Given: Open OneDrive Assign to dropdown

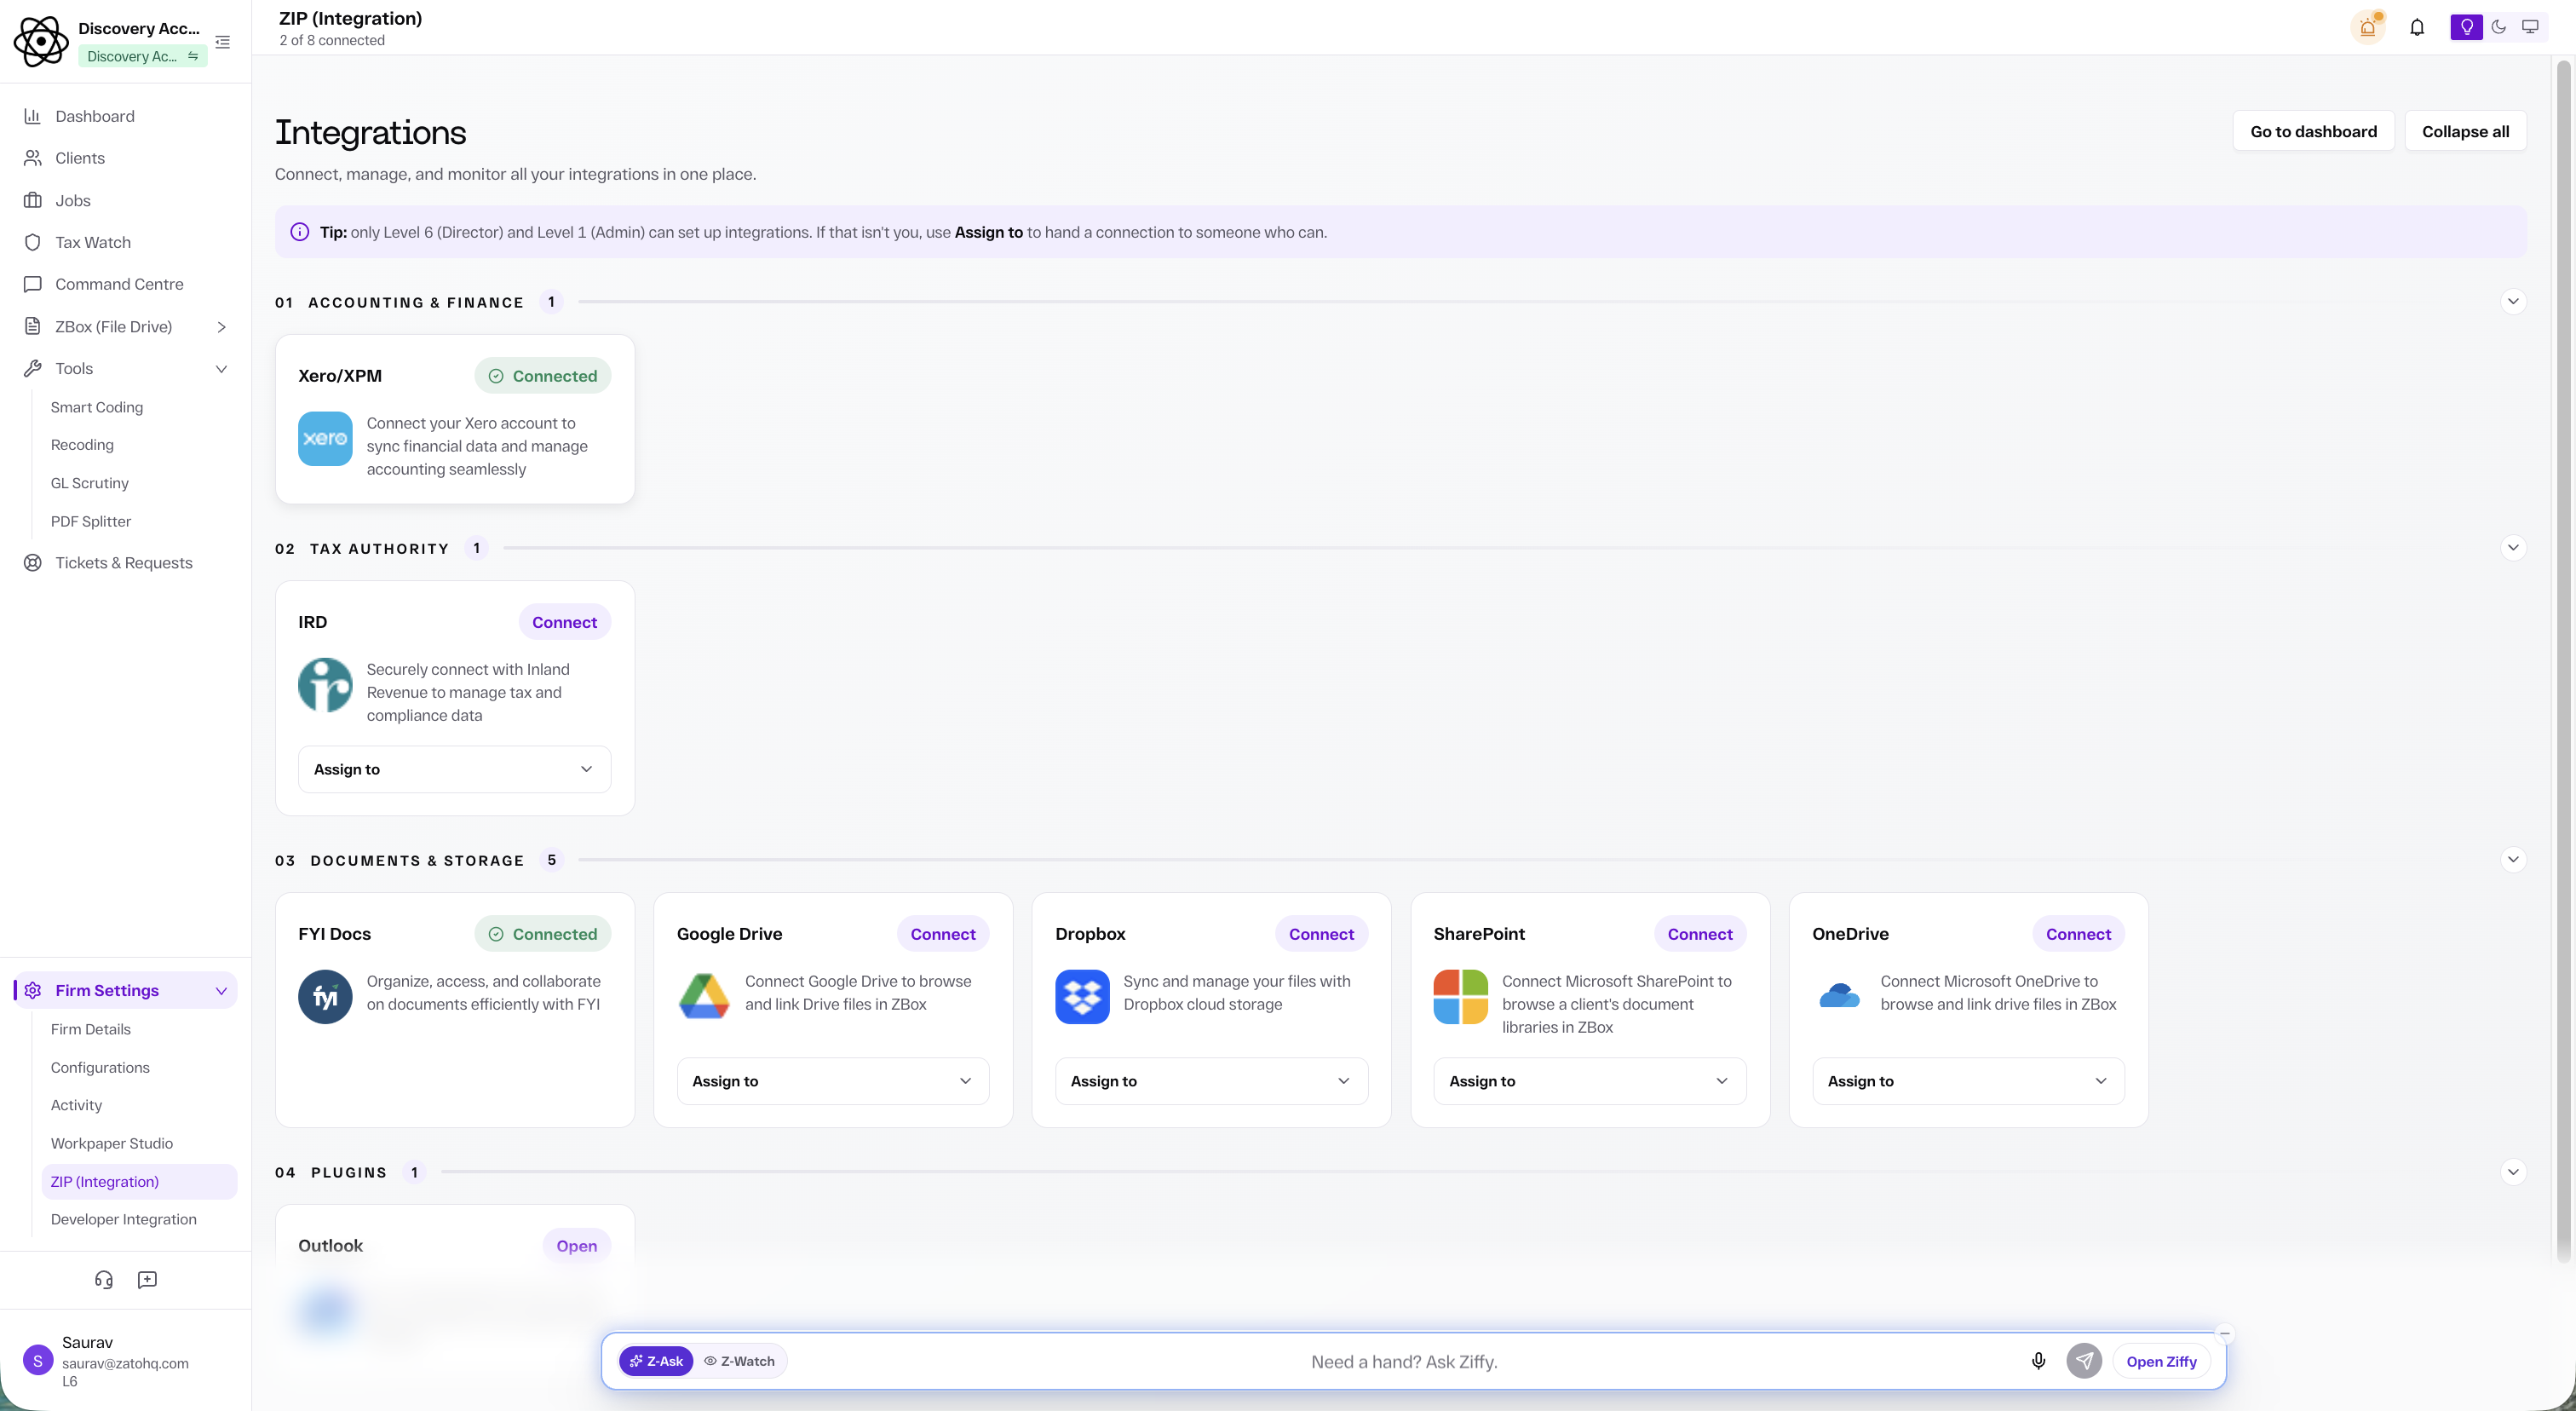Looking at the screenshot, I should pos(1968,1081).
